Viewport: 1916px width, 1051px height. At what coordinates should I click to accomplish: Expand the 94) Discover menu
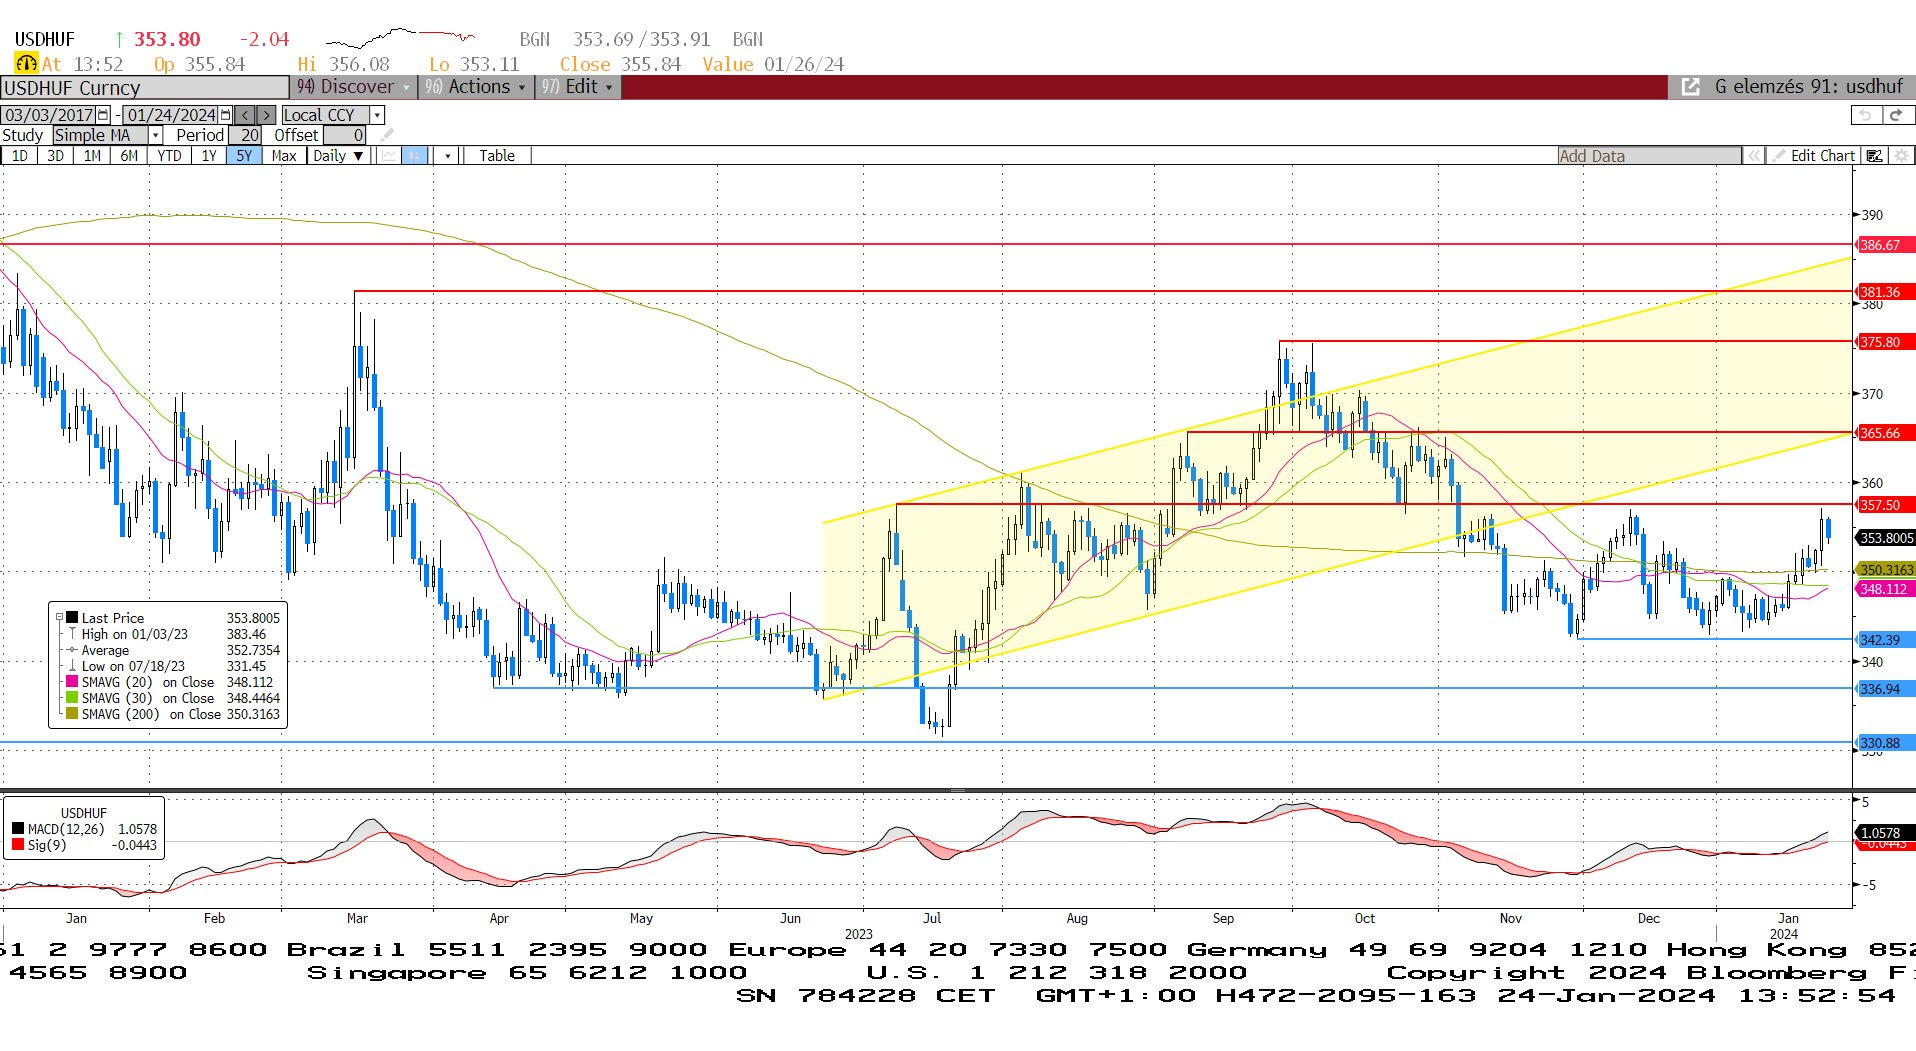pyautogui.click(x=353, y=87)
